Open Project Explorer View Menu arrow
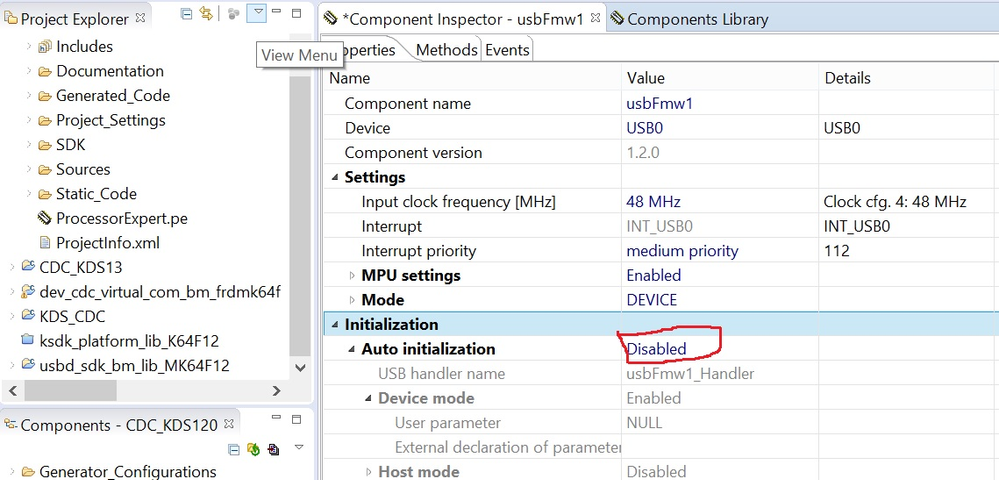 click(258, 13)
